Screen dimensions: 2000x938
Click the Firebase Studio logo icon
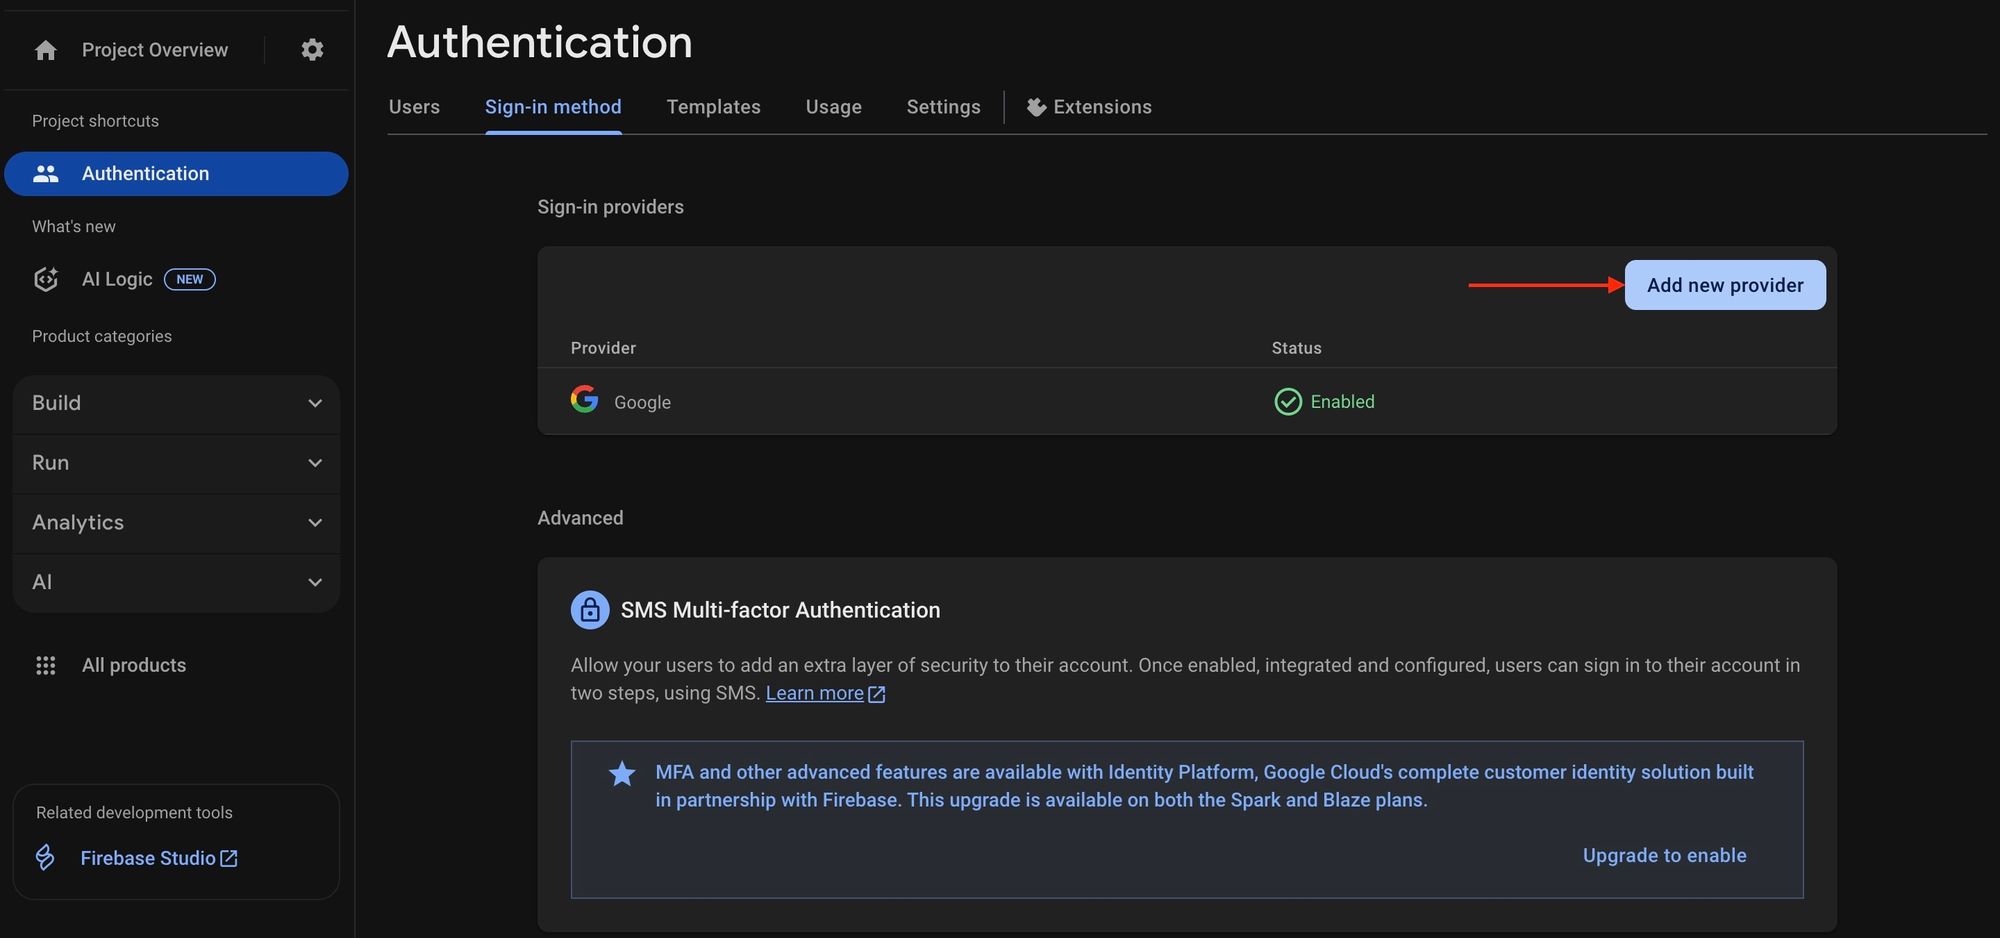(45, 858)
